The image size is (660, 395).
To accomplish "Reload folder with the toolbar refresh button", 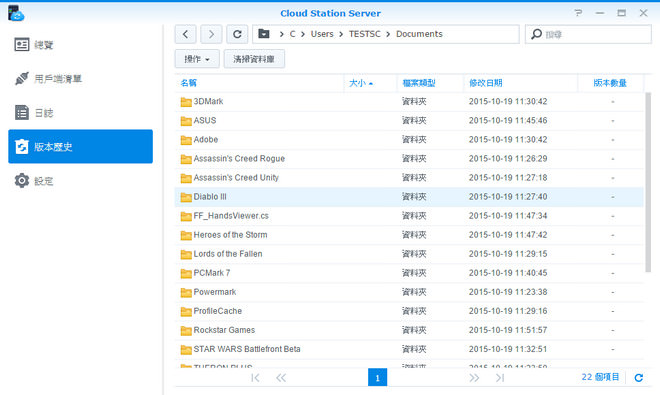I will pos(237,34).
